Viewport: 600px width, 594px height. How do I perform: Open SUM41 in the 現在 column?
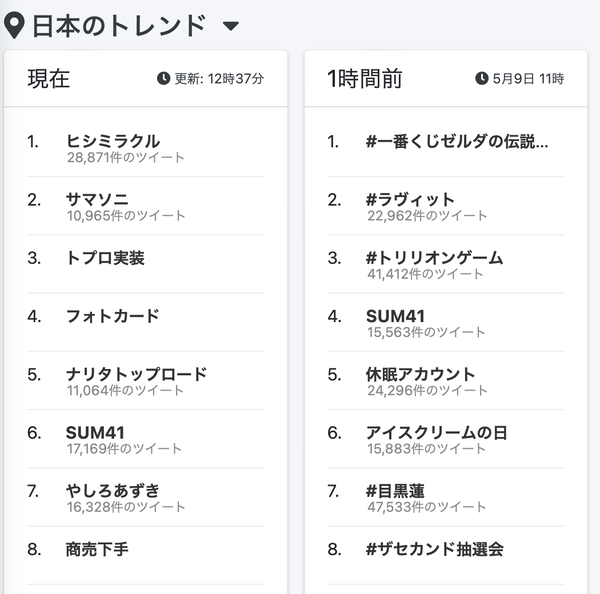[95, 433]
